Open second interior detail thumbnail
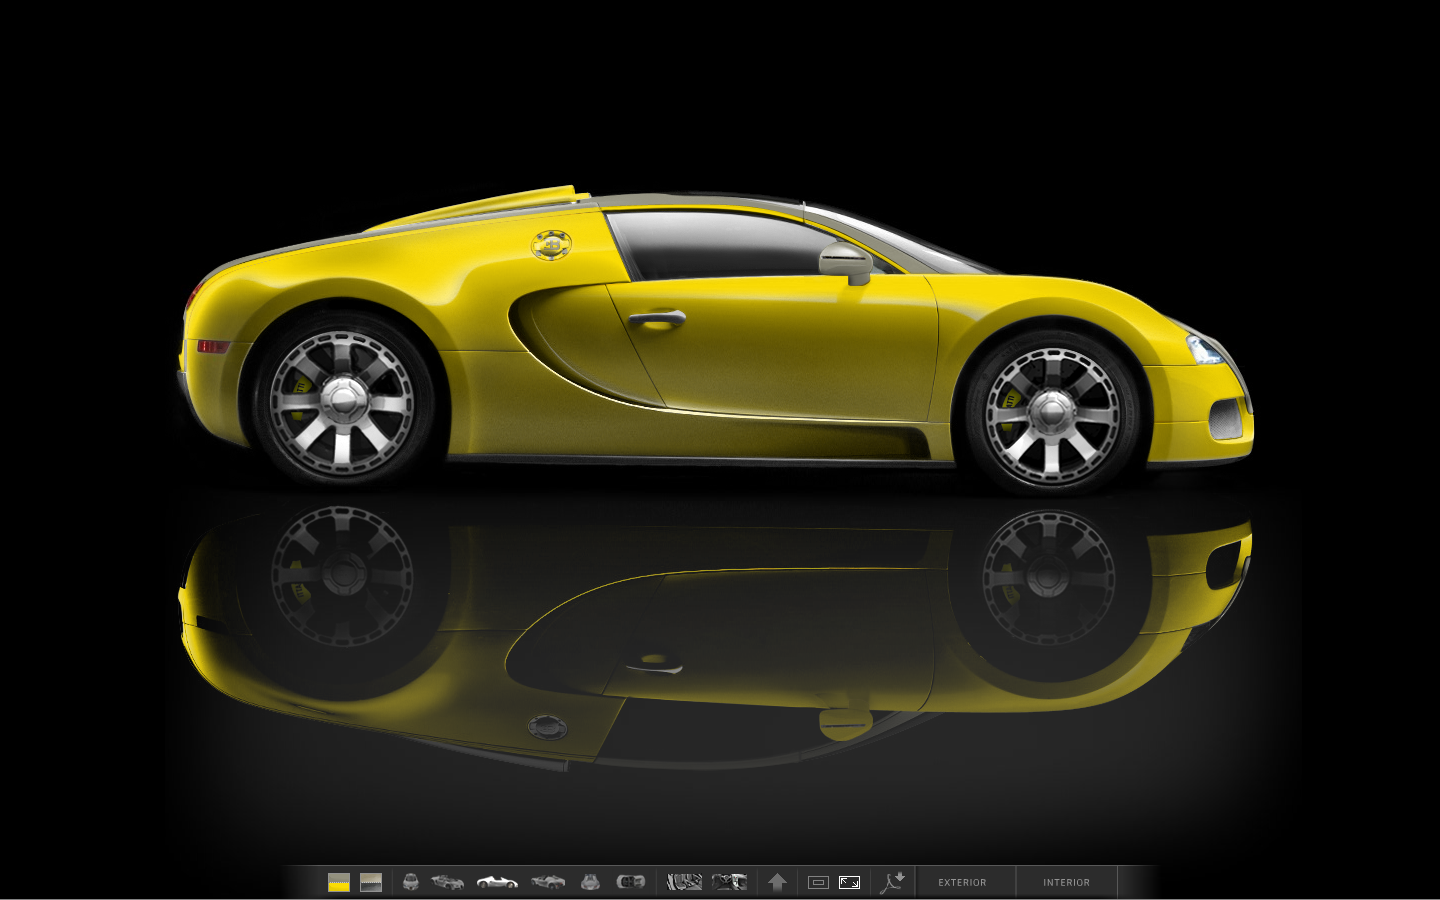 pos(729,882)
